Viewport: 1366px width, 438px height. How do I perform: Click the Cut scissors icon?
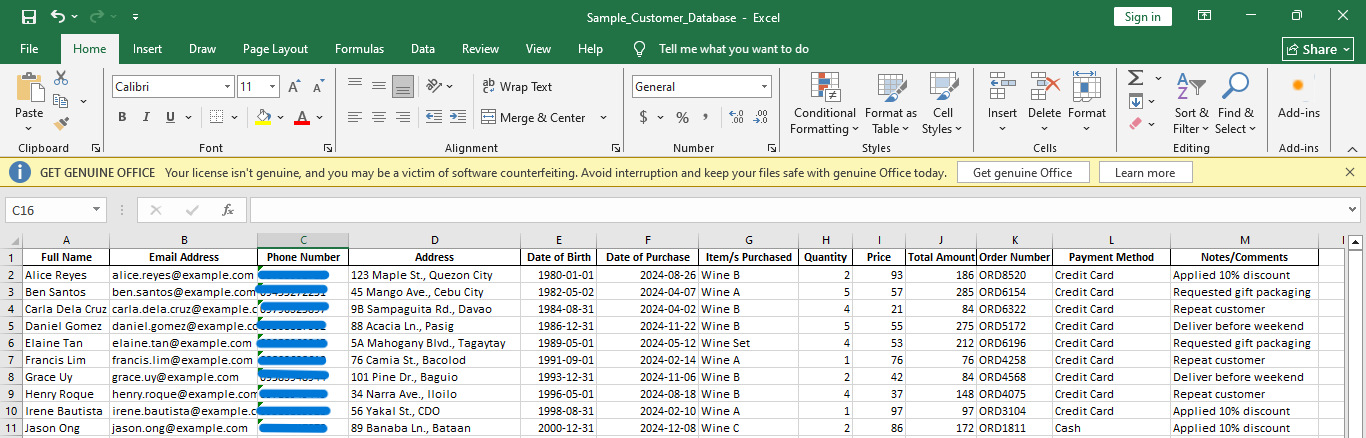(61, 78)
